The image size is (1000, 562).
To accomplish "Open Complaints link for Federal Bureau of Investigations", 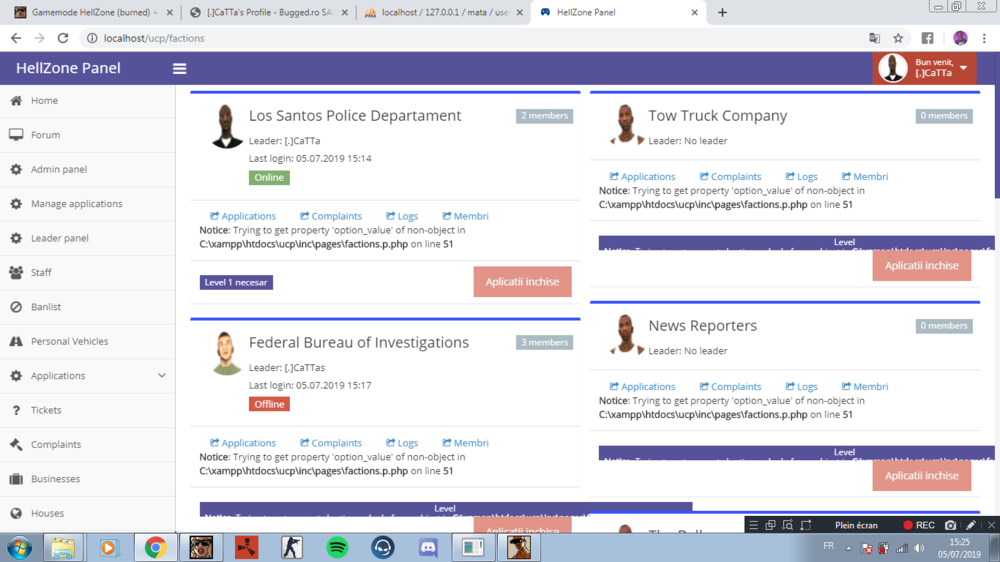I will pos(331,443).
